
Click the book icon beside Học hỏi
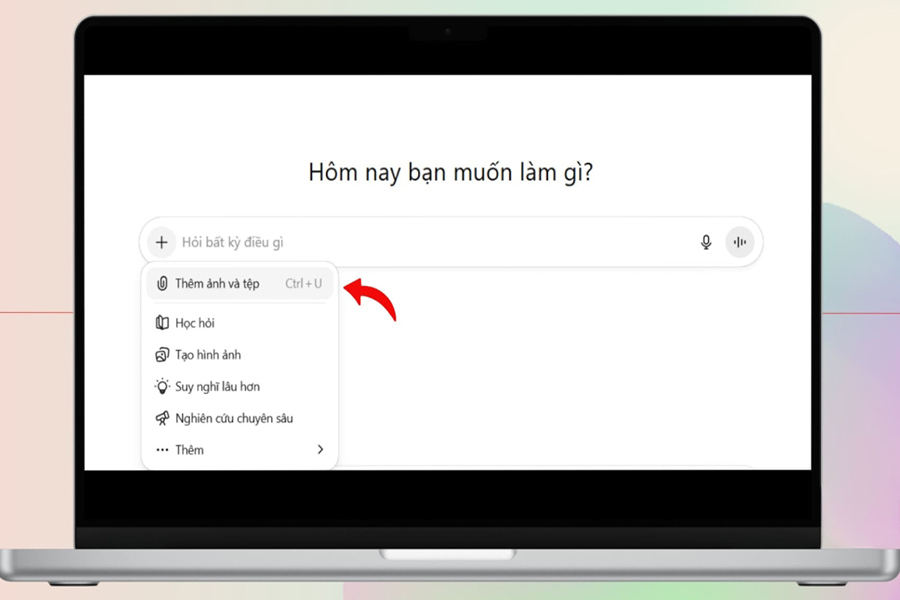162,323
